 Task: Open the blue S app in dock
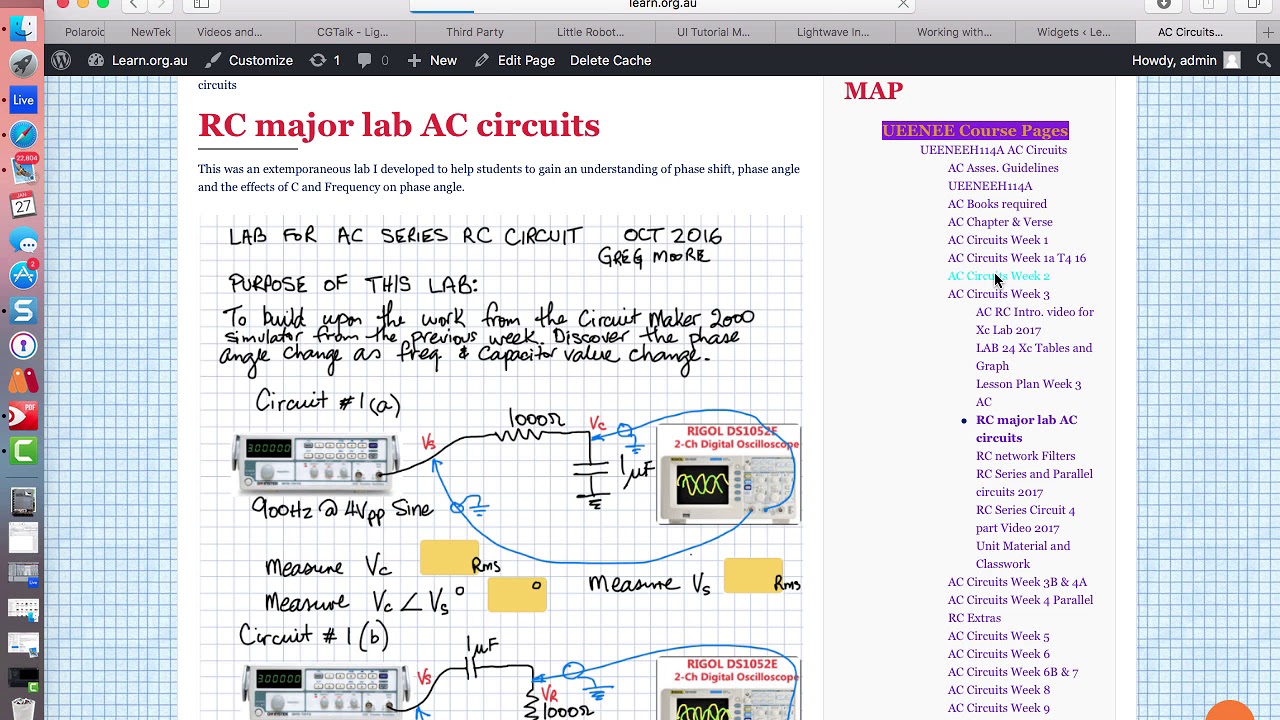pos(23,311)
